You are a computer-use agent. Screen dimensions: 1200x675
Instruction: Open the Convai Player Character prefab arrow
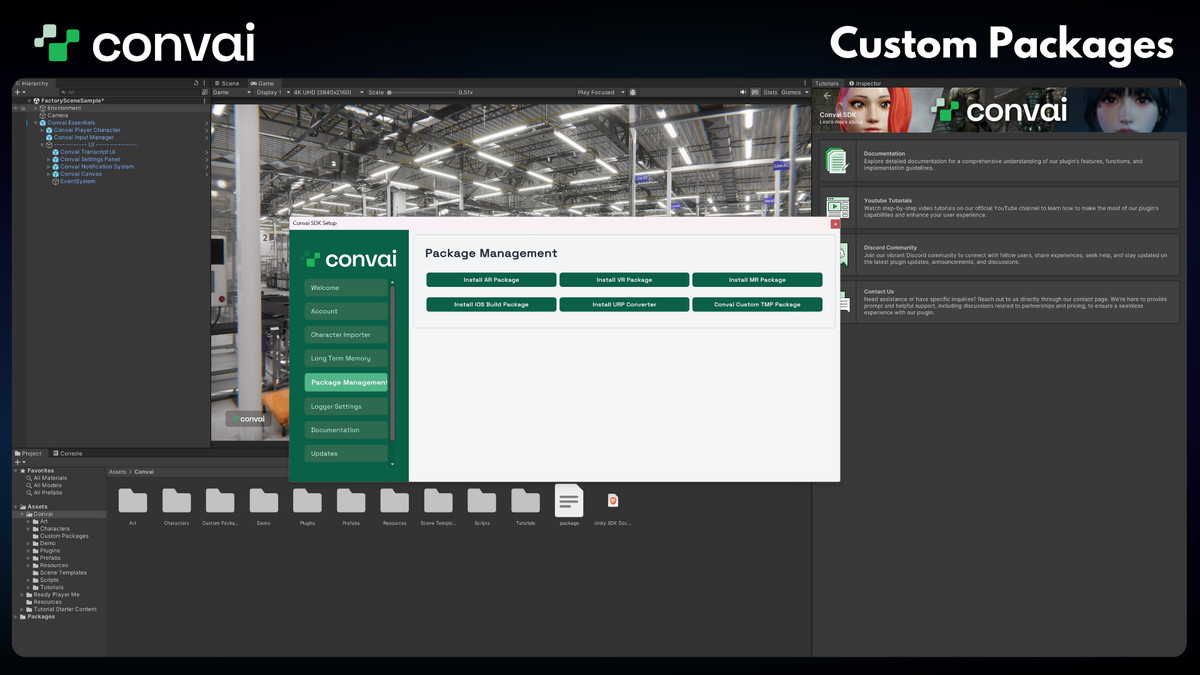coord(207,130)
